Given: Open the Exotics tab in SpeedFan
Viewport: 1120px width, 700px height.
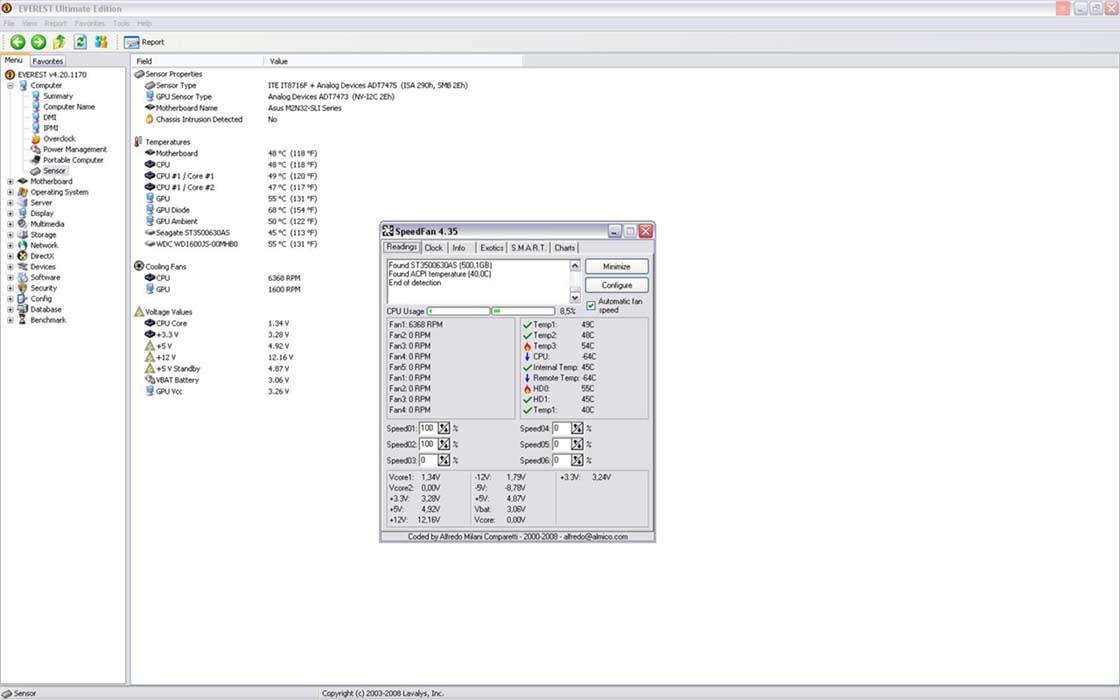Looking at the screenshot, I should (x=491, y=248).
